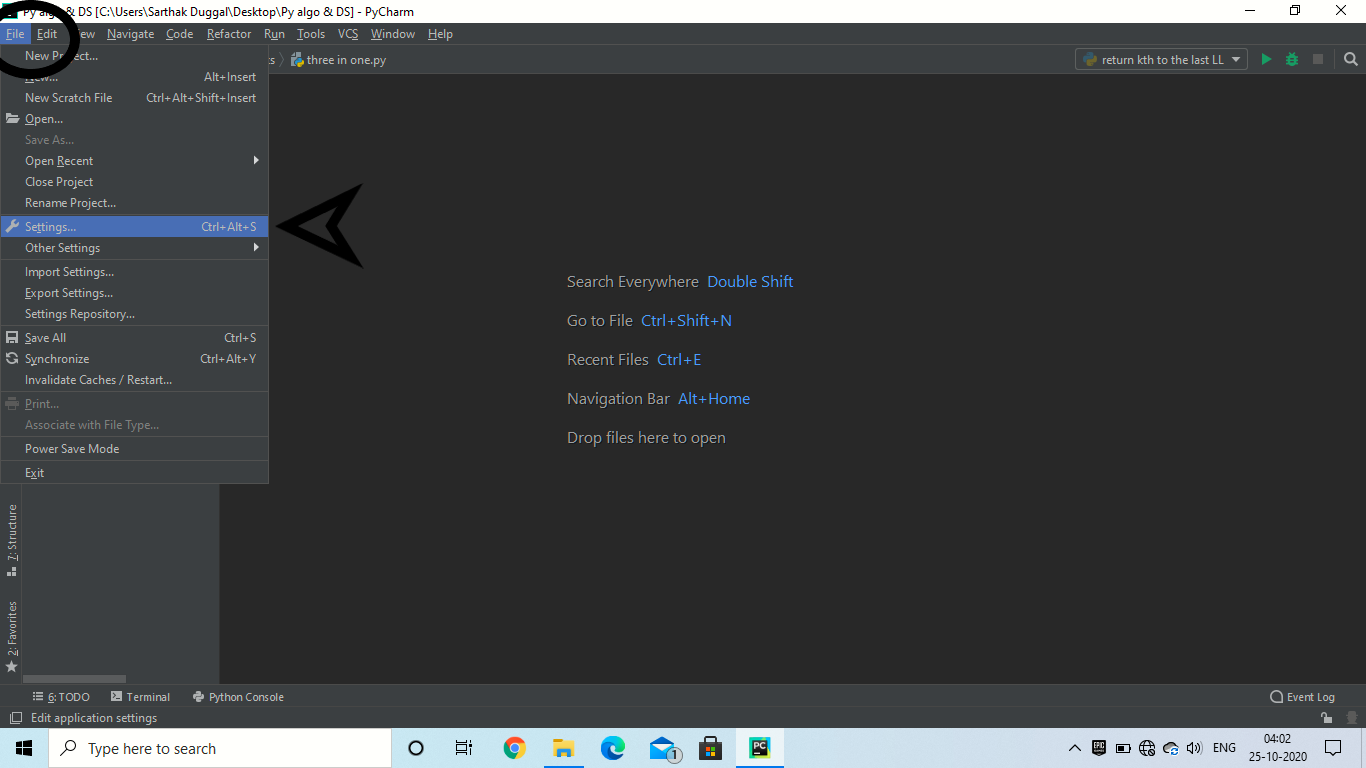Click the project panel horizontal scrollbar
The height and width of the screenshot is (768, 1366).
click(x=74, y=679)
